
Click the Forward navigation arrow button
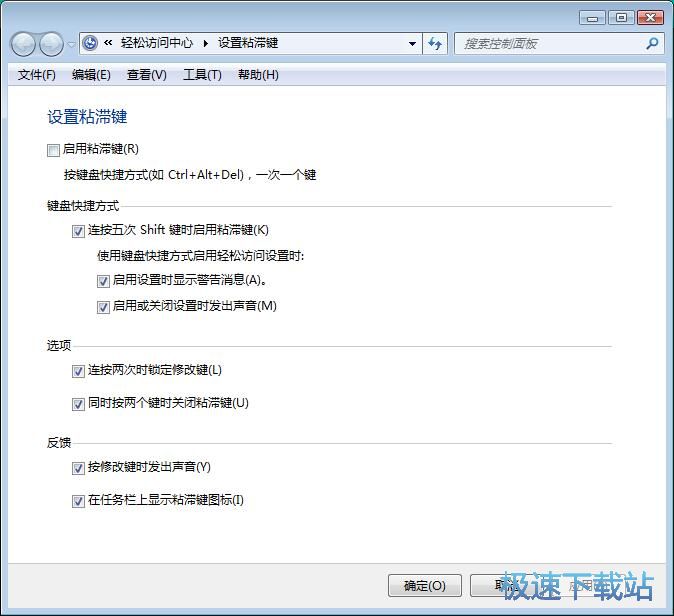click(51, 44)
